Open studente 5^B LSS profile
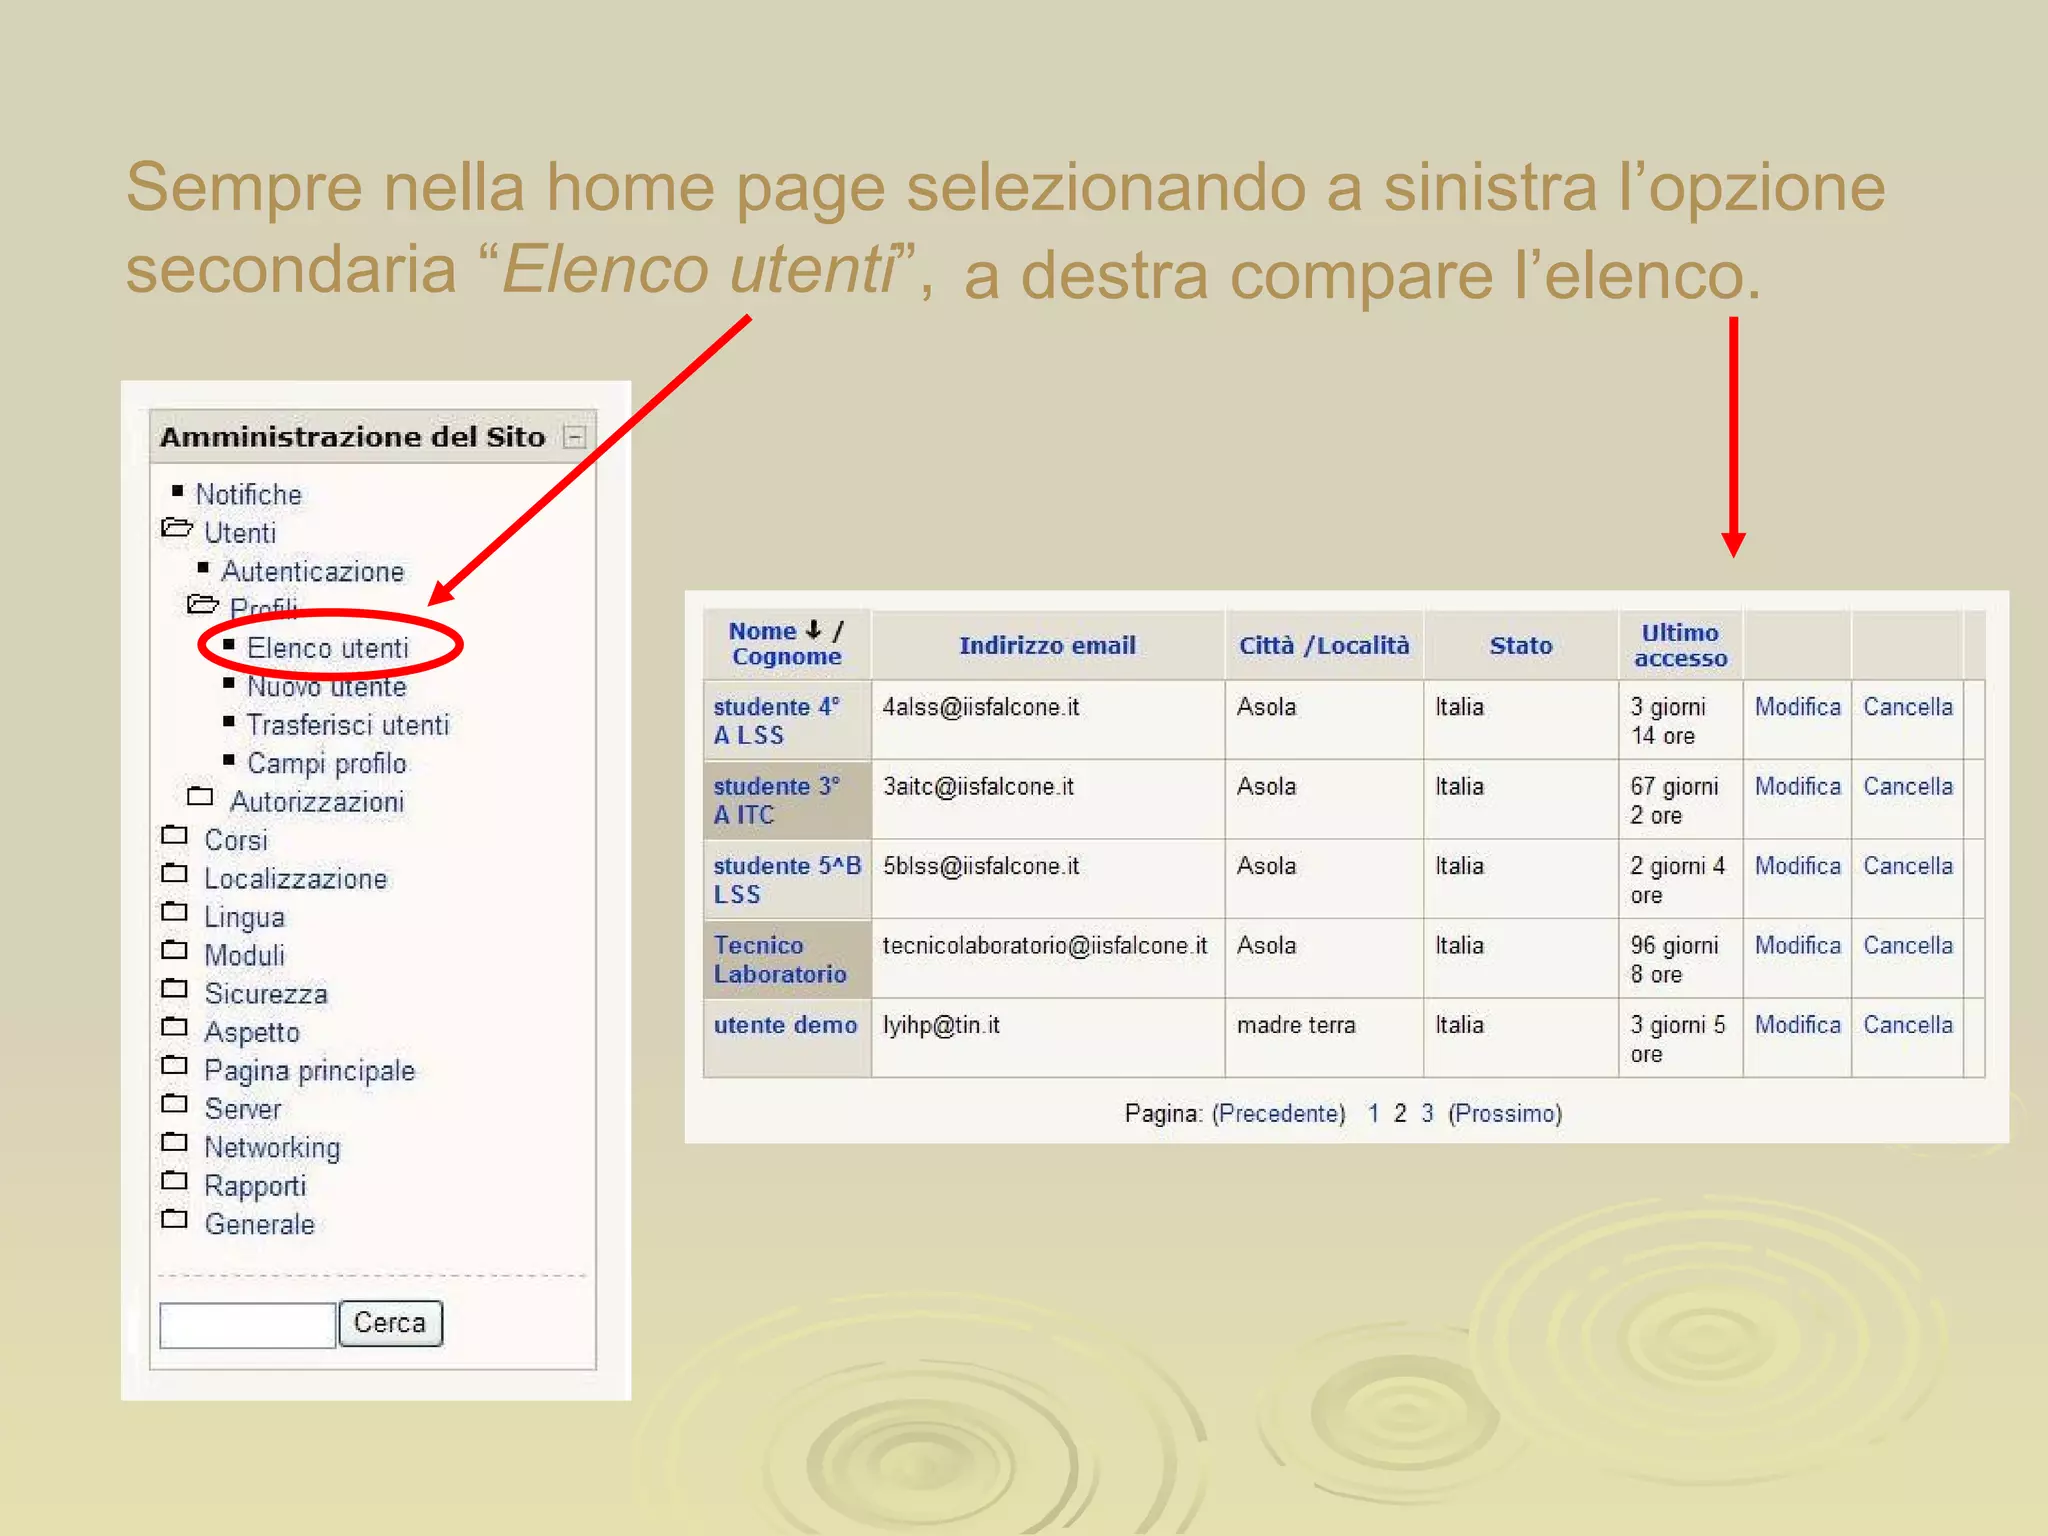This screenshot has height=1536, width=2048. click(787, 880)
